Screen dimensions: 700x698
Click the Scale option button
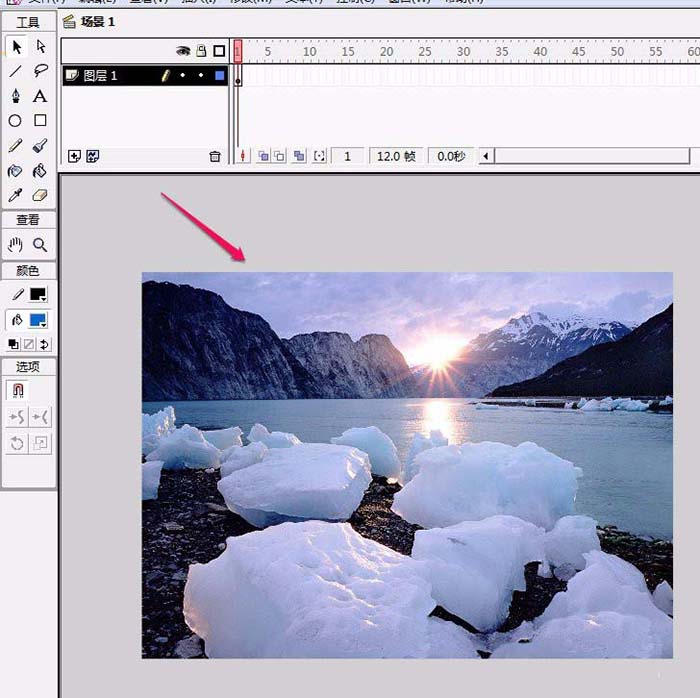[x=40, y=444]
